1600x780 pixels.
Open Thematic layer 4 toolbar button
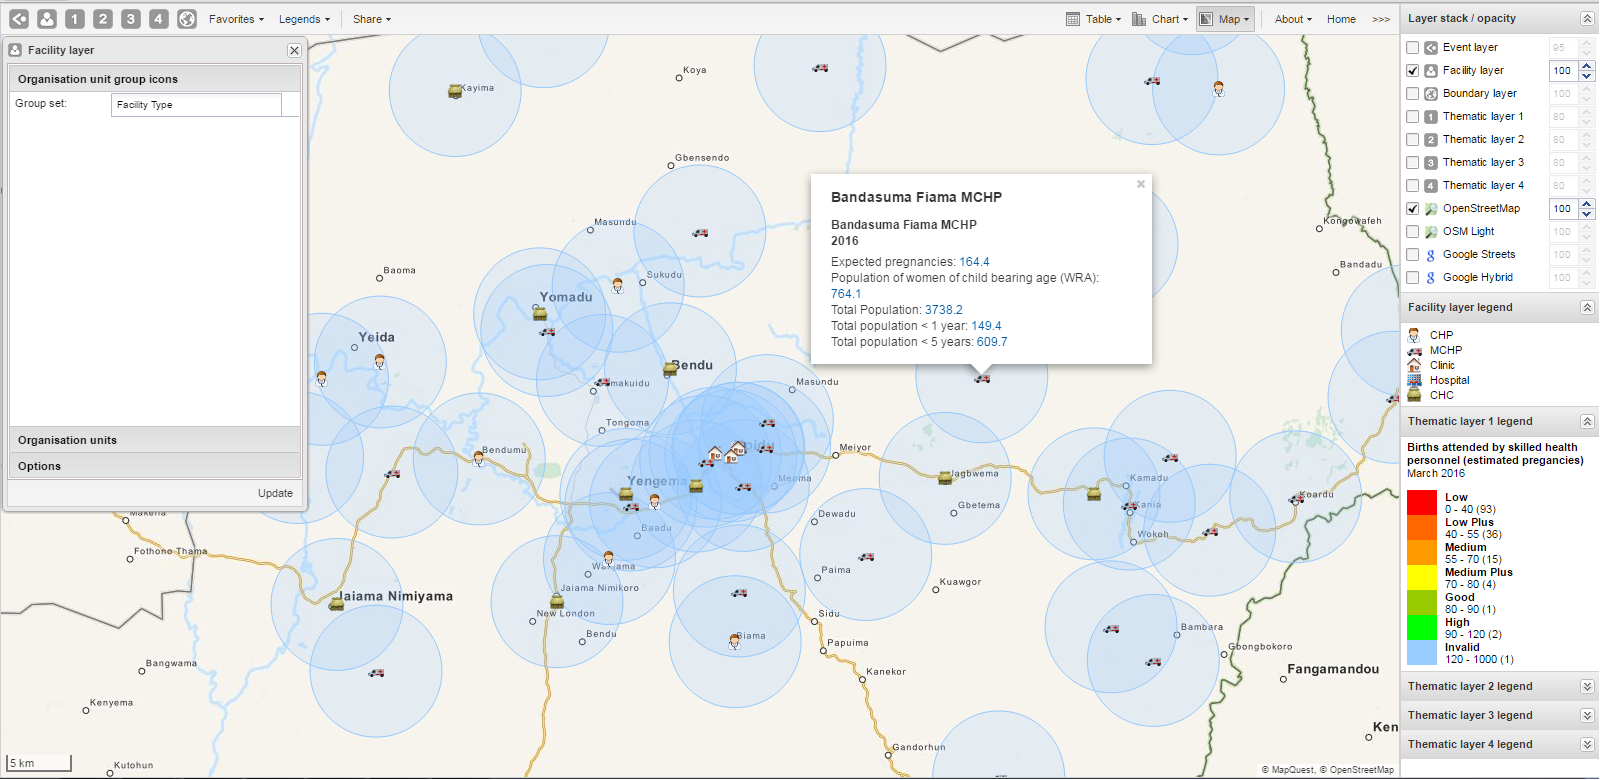tap(159, 19)
